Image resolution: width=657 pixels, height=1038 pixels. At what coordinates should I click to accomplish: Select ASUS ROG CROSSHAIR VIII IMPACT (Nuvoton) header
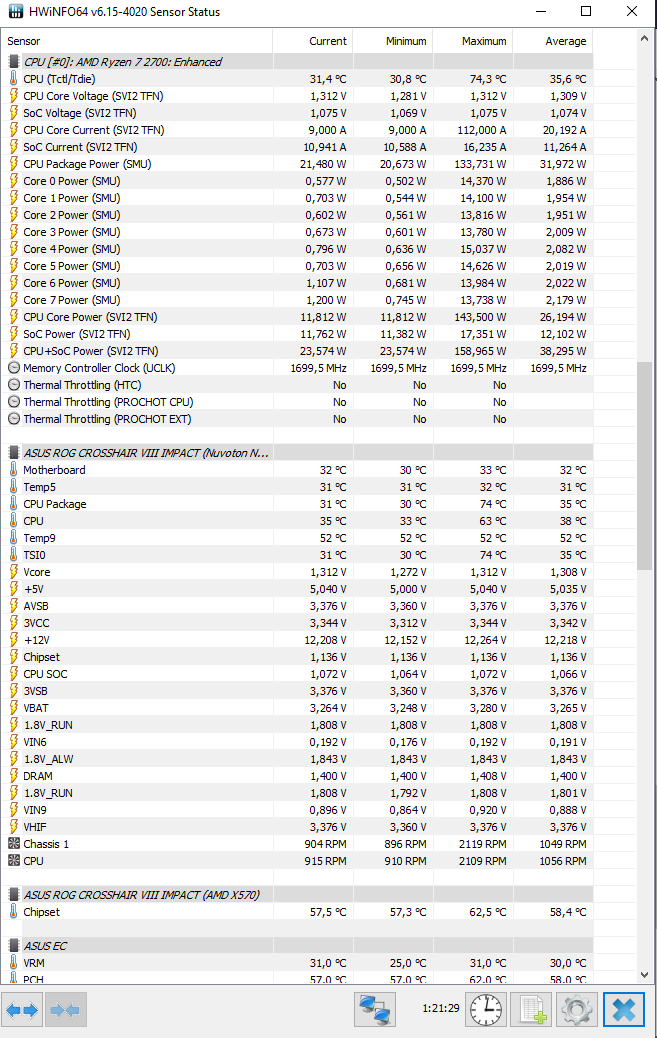coord(297,453)
